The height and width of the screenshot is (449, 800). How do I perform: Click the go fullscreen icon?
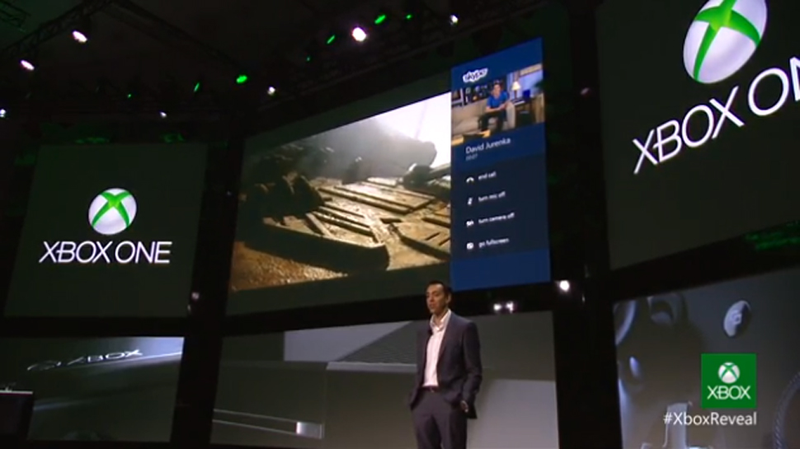470,246
